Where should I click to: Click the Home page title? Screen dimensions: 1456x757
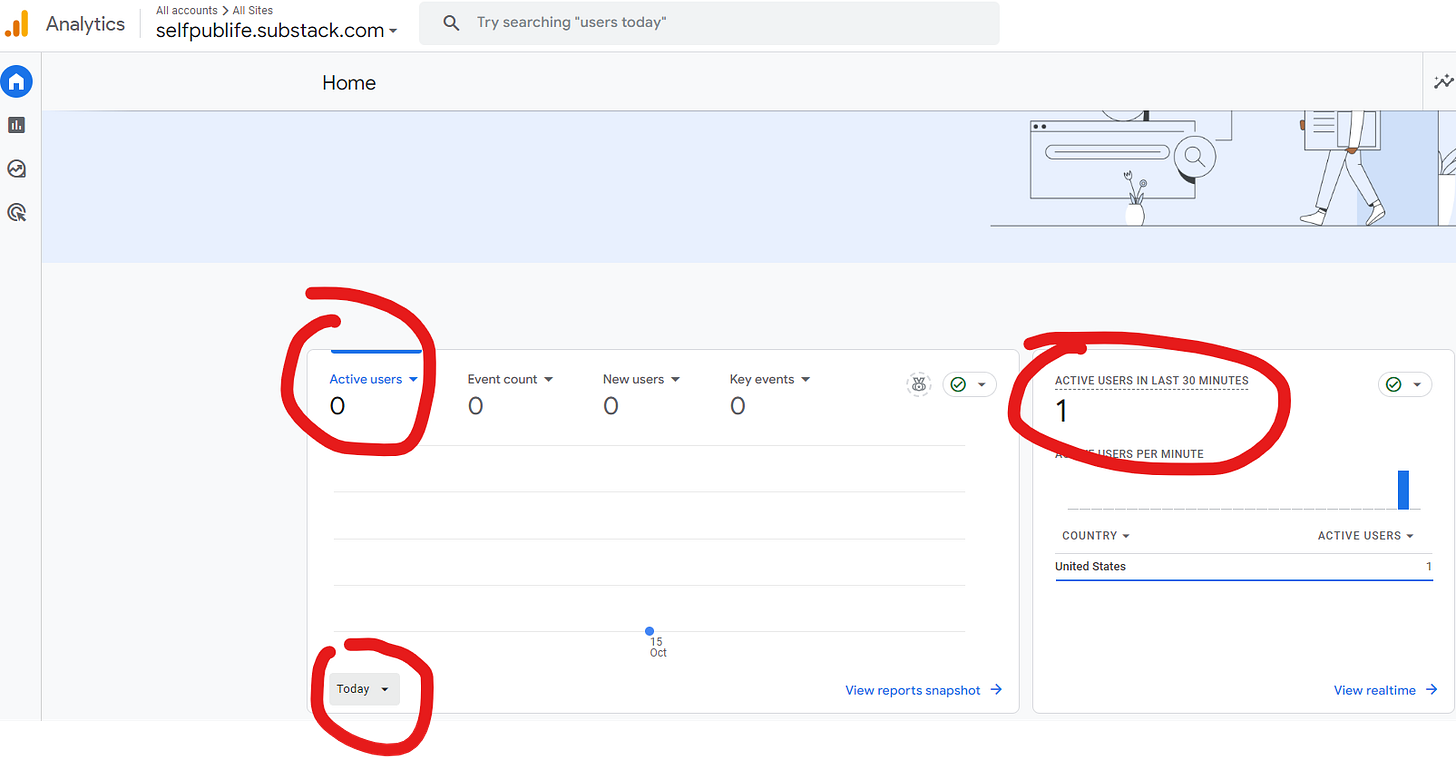pos(349,83)
